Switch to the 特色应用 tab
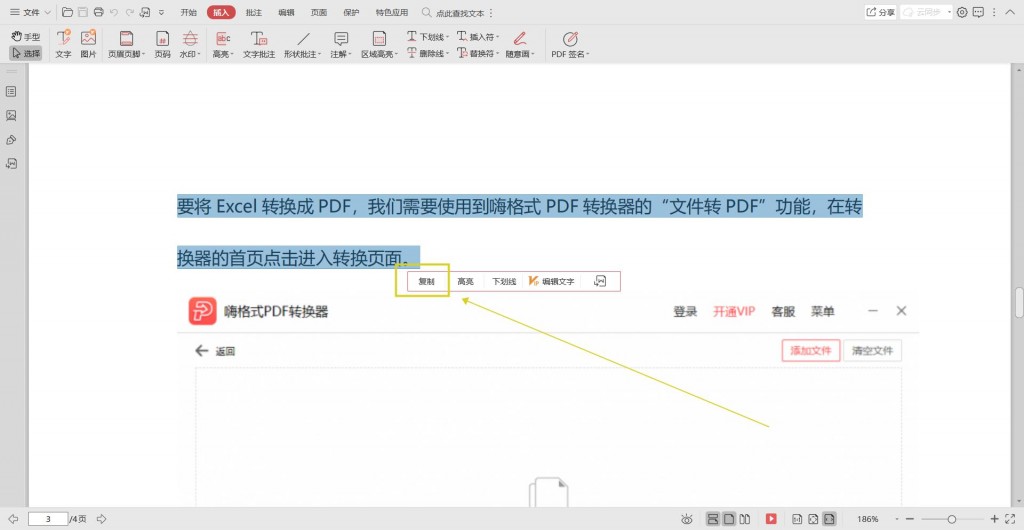 (x=392, y=12)
